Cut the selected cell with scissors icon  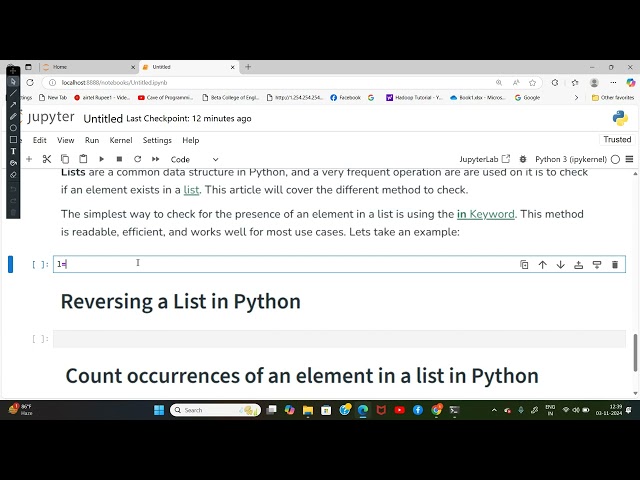point(47,159)
